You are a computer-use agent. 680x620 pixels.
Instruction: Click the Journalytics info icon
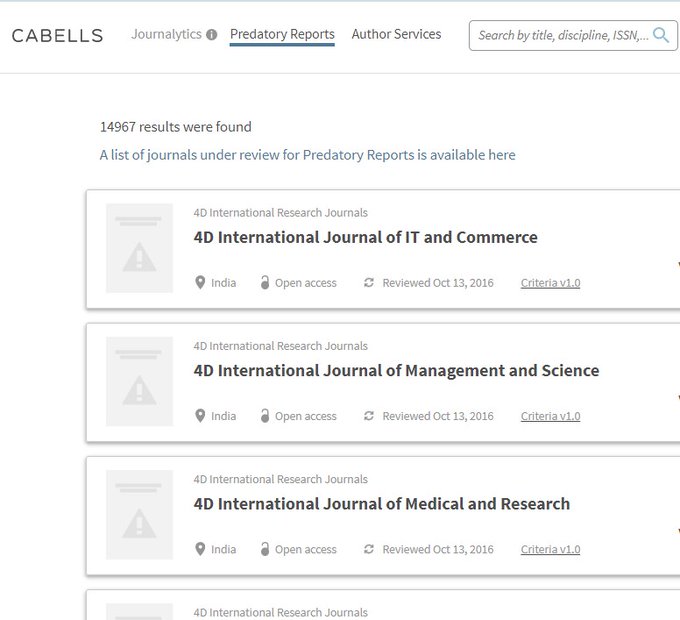click(x=212, y=35)
